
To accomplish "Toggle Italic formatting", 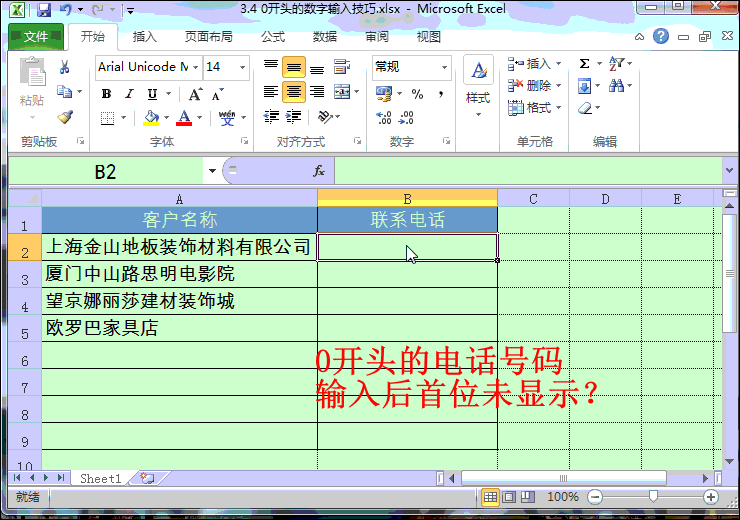I will pyautogui.click(x=129, y=94).
